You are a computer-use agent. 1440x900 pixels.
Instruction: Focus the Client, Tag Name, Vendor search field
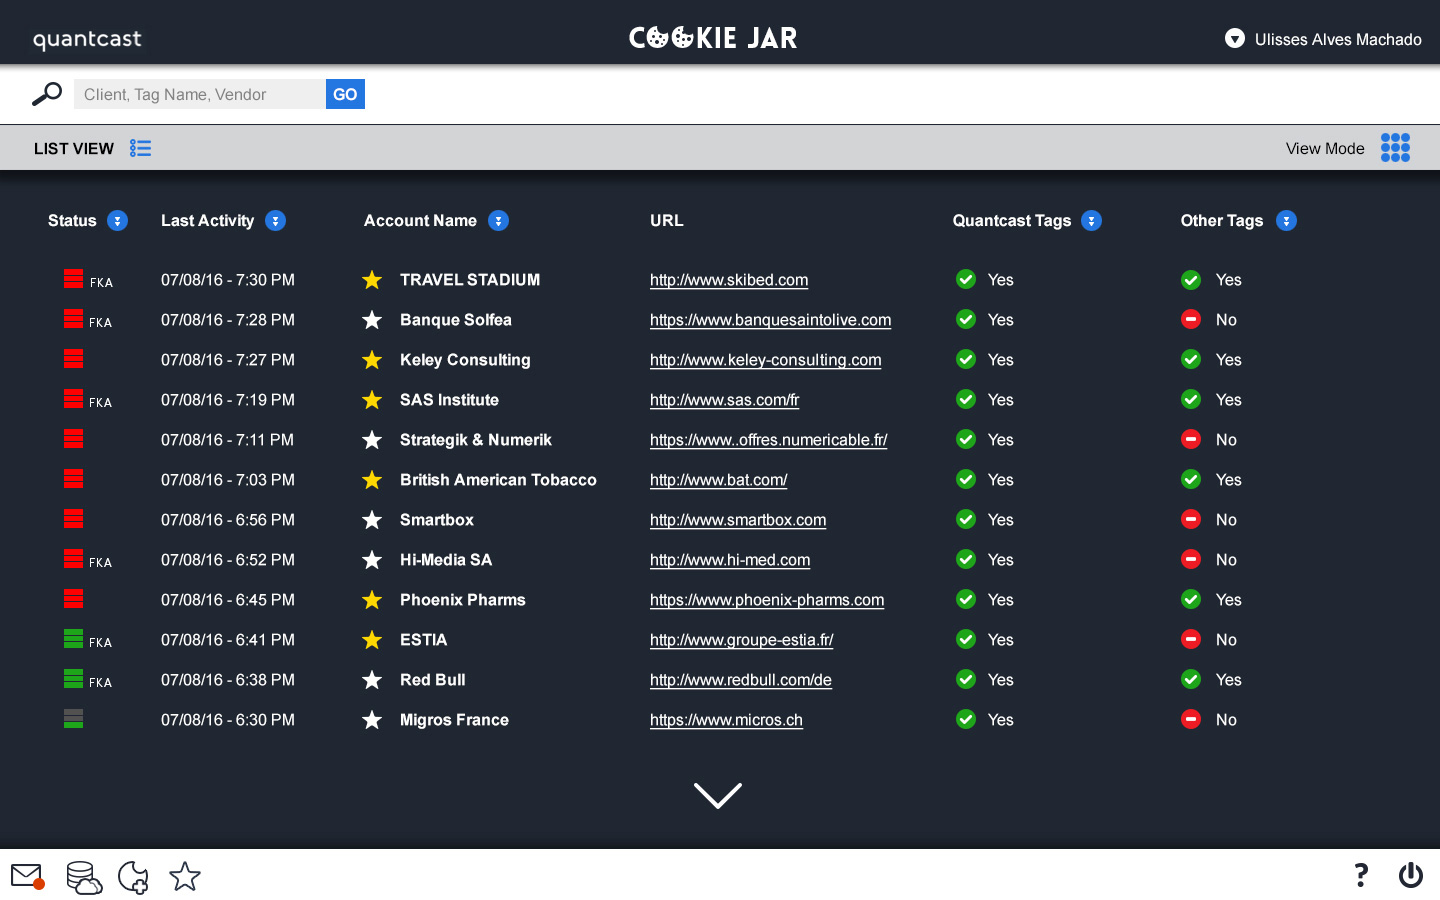[199, 94]
